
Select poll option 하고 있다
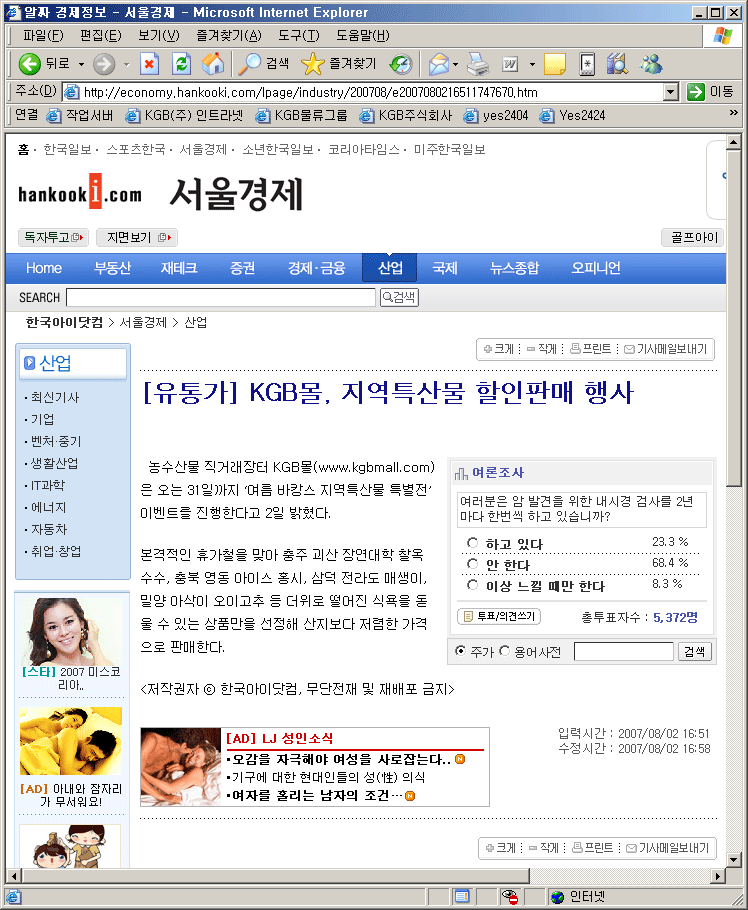click(x=472, y=543)
